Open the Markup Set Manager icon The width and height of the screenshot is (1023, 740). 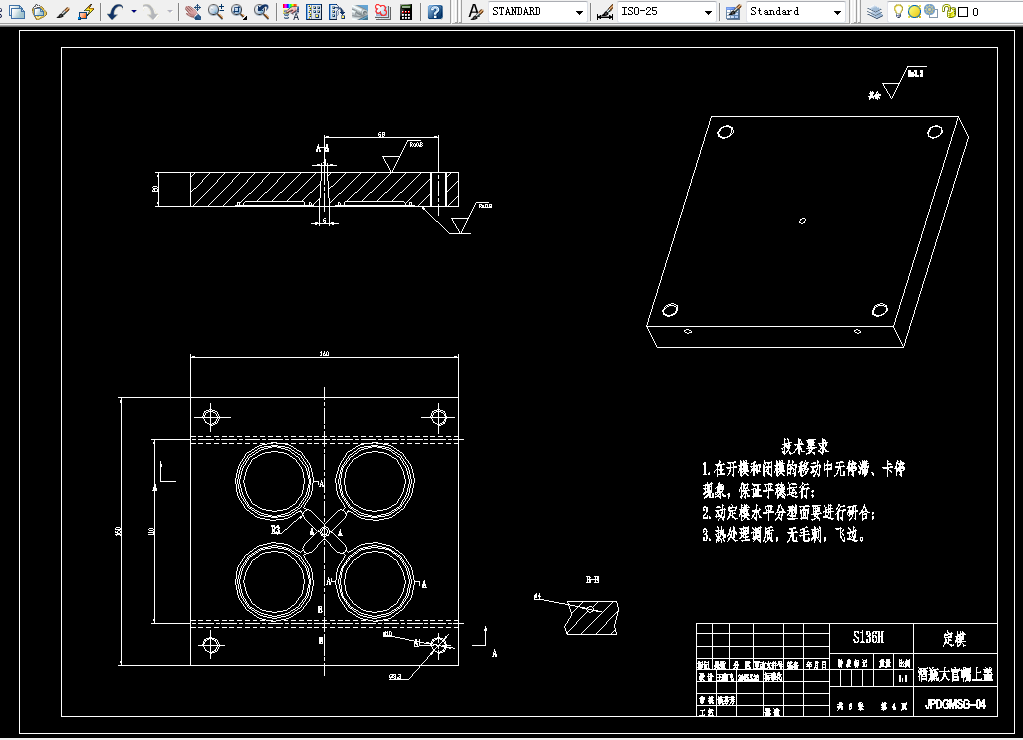coord(382,12)
